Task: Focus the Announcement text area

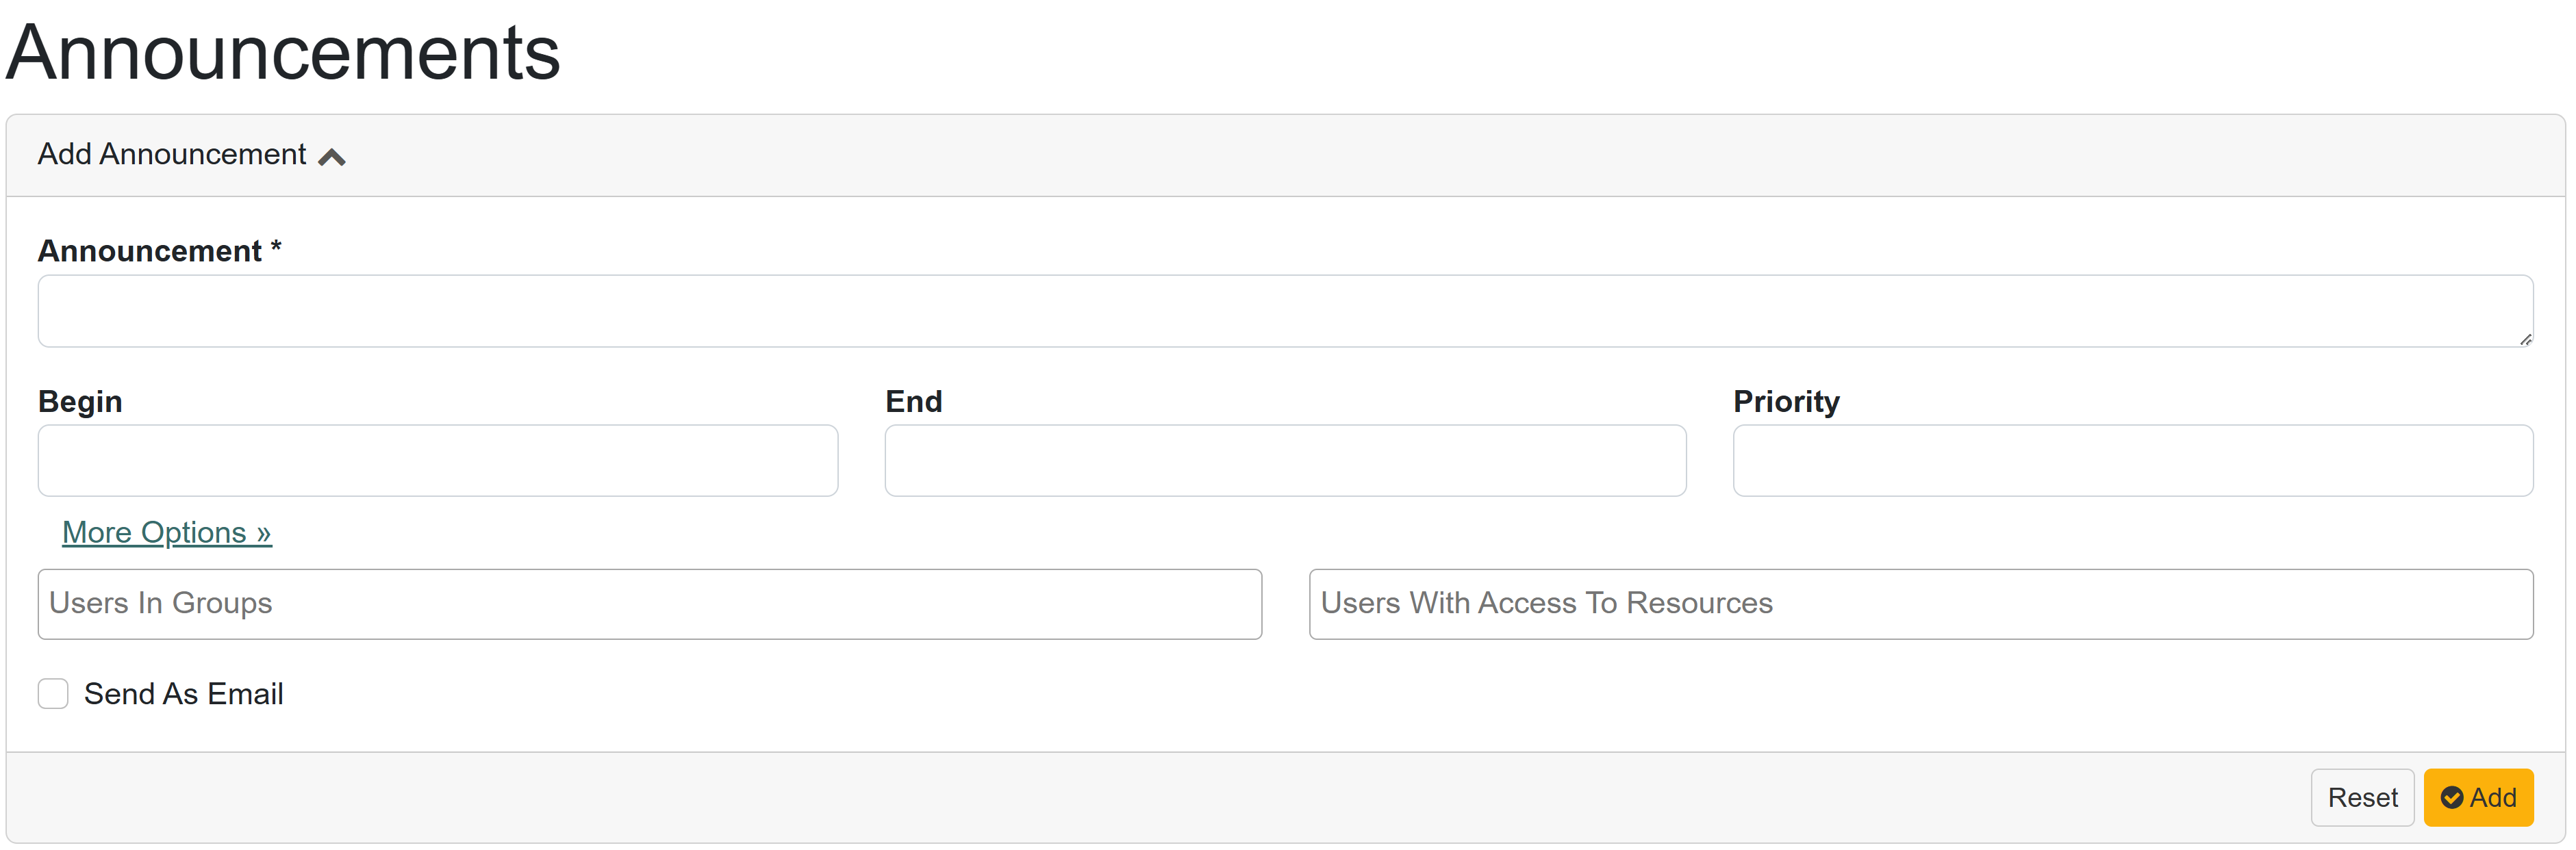Action: coord(1284,311)
